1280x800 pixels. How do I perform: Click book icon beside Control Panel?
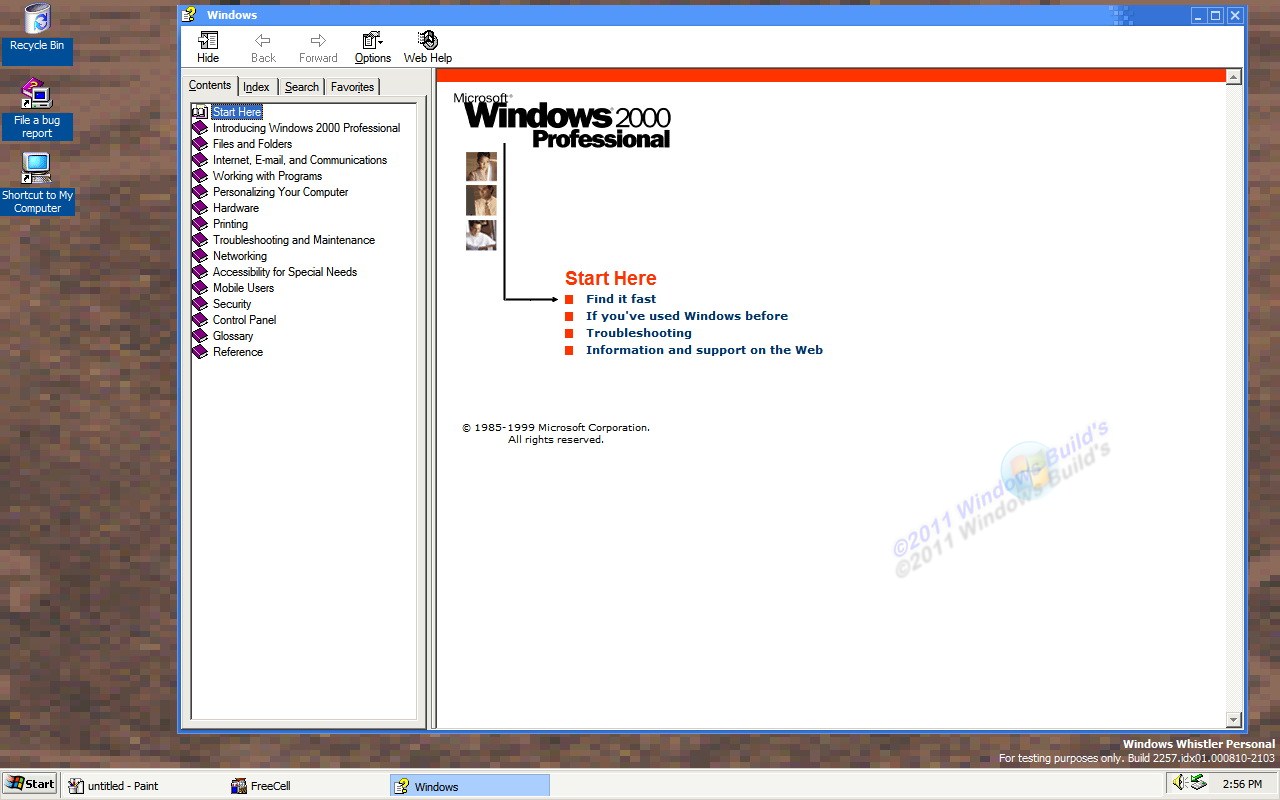[200, 320]
